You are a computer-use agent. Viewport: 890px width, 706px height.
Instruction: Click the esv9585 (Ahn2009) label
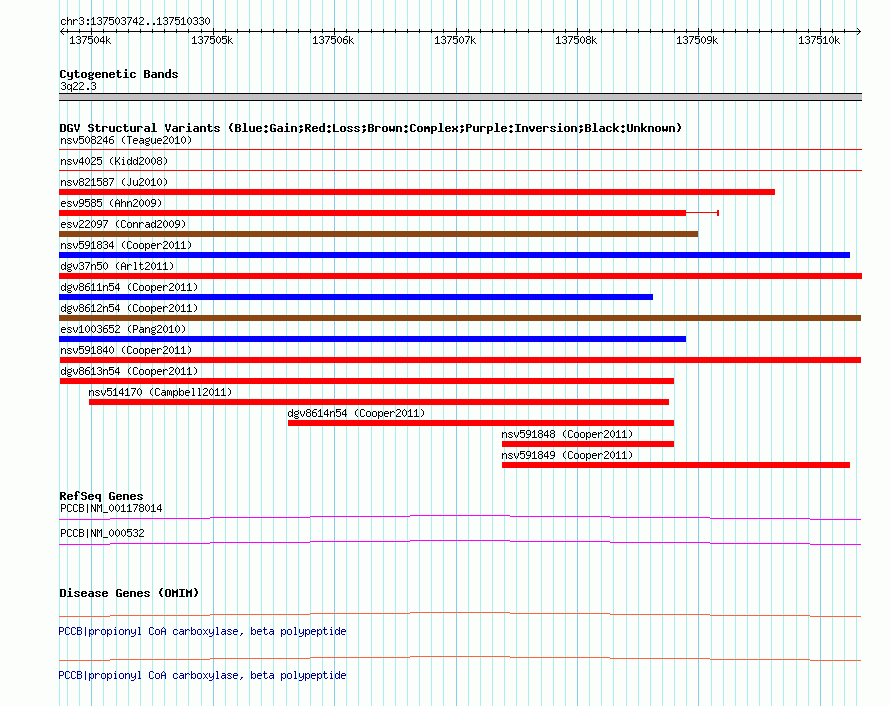point(111,203)
